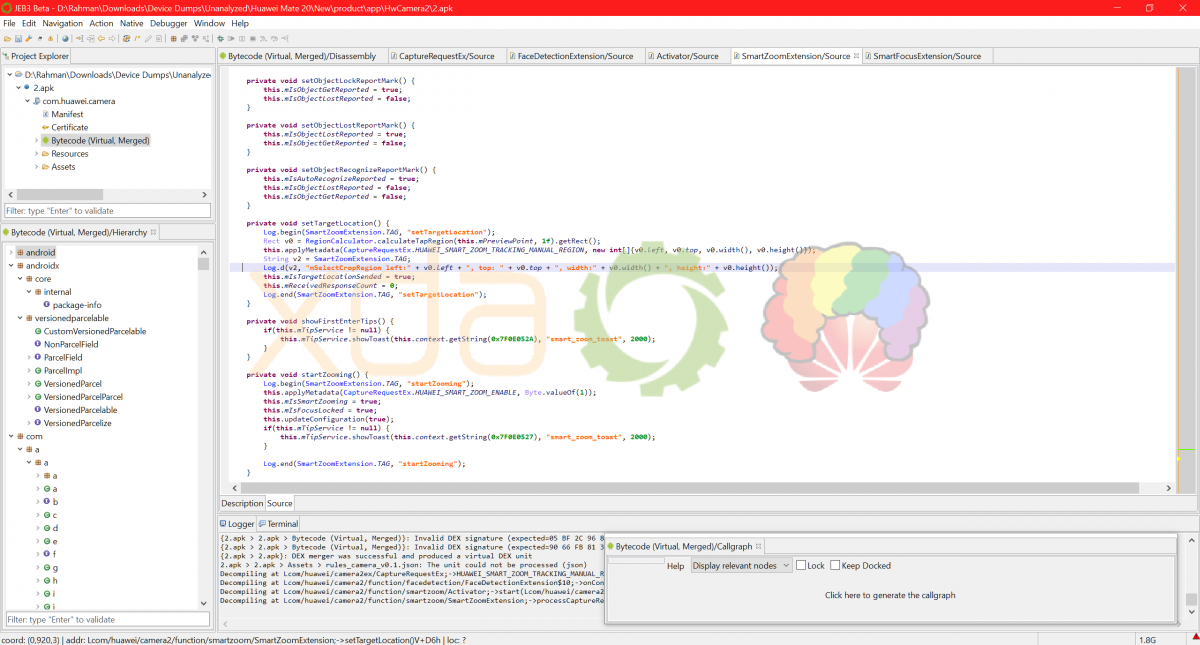The image size is (1200, 645).
Task: Click the globe icon in the toolbar
Action: coord(65,39)
